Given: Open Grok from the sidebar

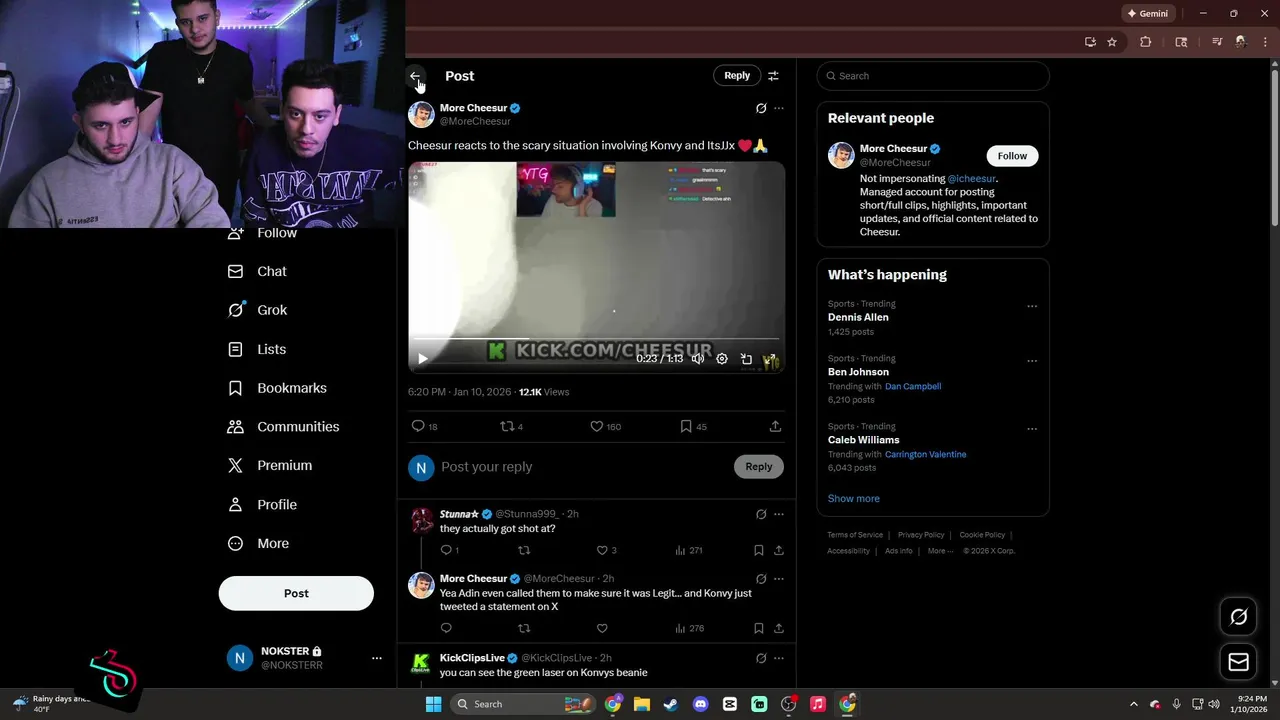Looking at the screenshot, I should (258, 310).
